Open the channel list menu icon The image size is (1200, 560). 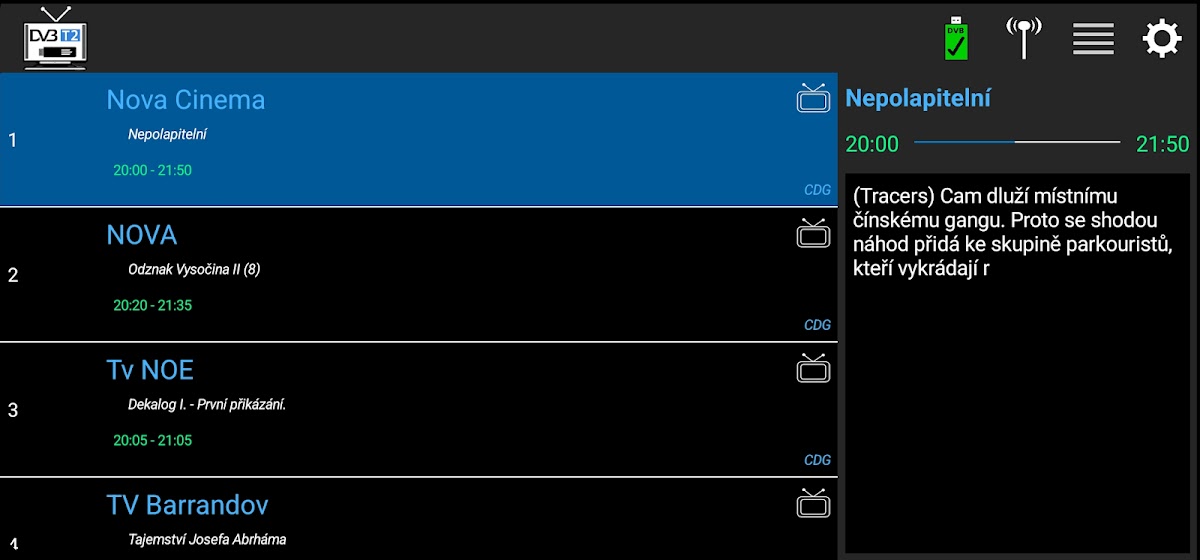coord(1093,39)
